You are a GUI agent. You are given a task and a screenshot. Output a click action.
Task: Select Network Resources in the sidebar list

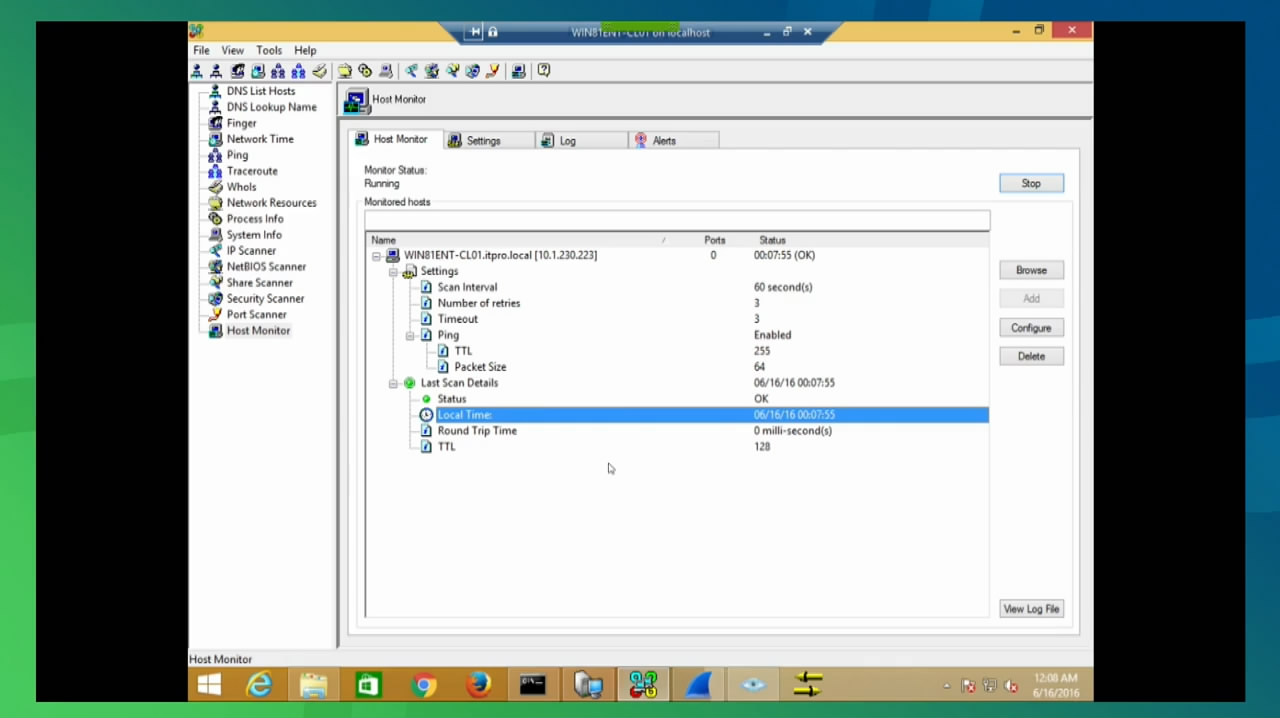pyautogui.click(x=271, y=203)
